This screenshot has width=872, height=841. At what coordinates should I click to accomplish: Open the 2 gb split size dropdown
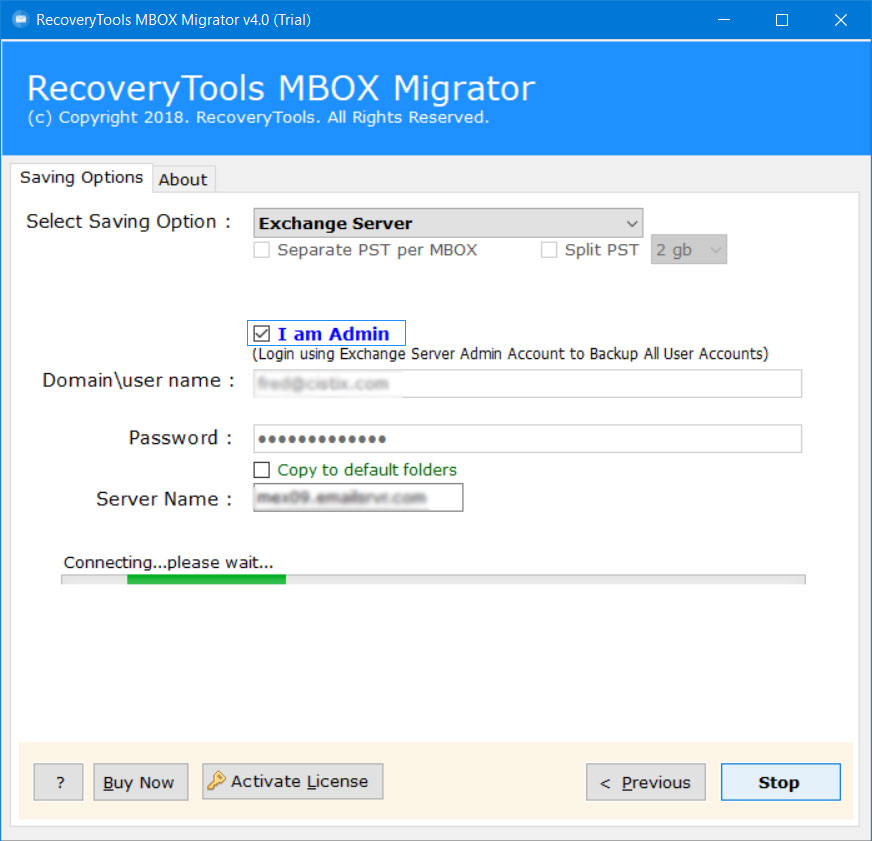(688, 250)
